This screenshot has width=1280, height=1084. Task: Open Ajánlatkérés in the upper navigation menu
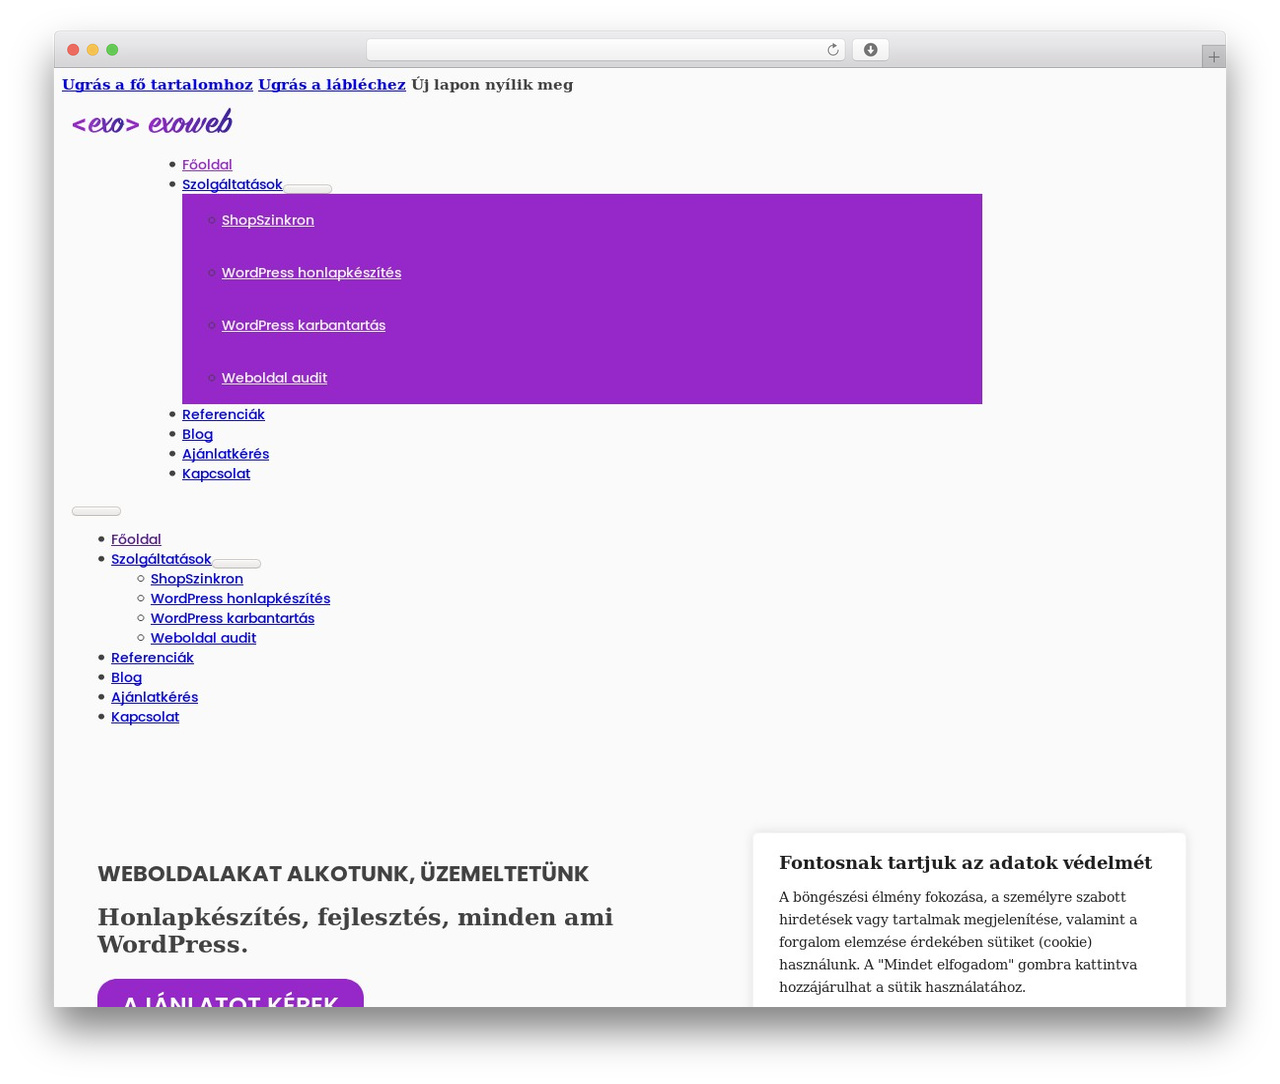(x=225, y=454)
